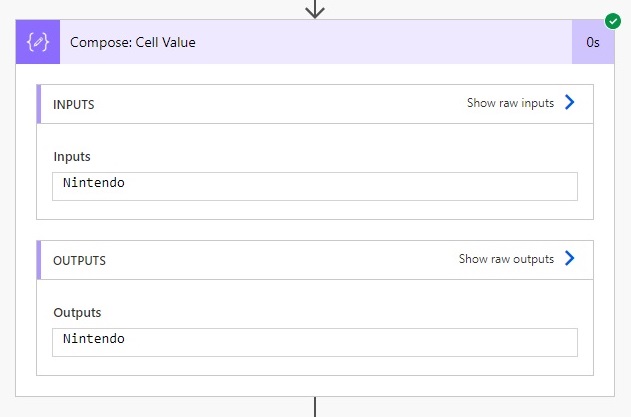Click the Show raw inputs chevron arrow
The width and height of the screenshot is (631, 417).
tap(569, 102)
